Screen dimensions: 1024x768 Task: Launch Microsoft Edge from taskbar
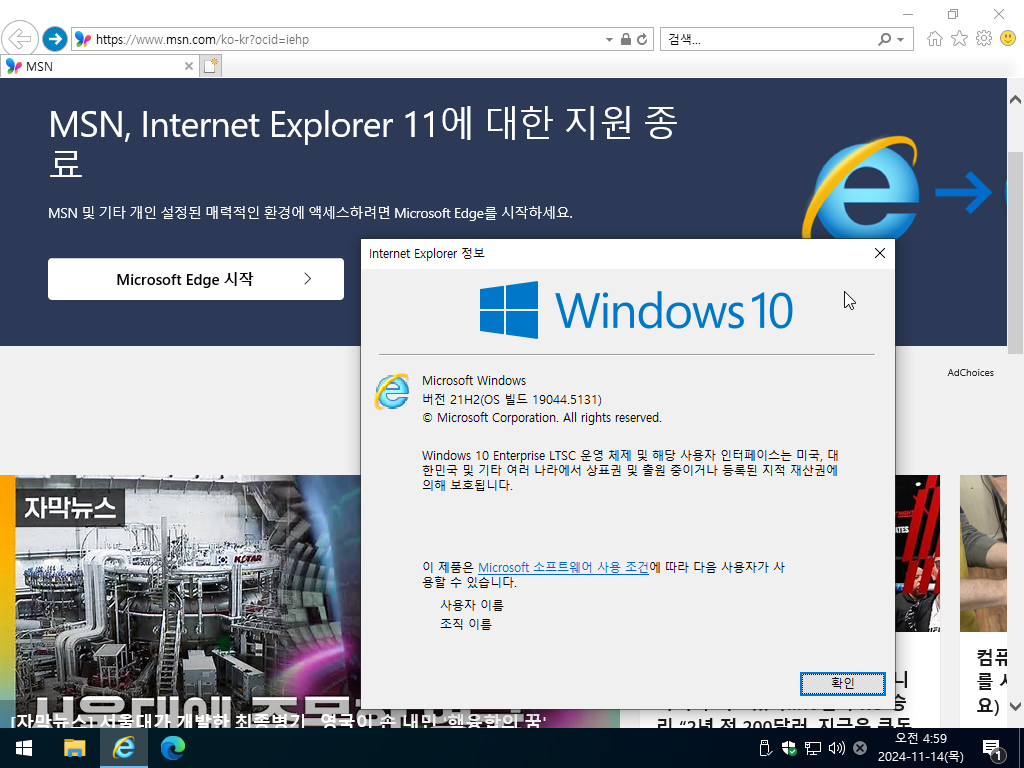172,748
